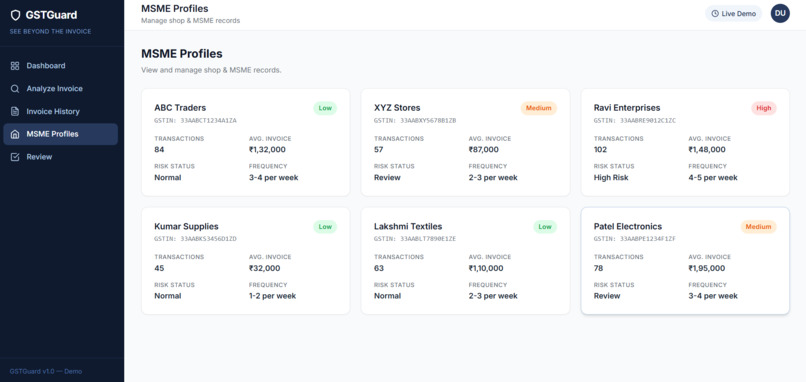Image resolution: width=806 pixels, height=382 pixels.
Task: Click the Low badge on Lakshmi Textiles
Action: pyautogui.click(x=545, y=227)
